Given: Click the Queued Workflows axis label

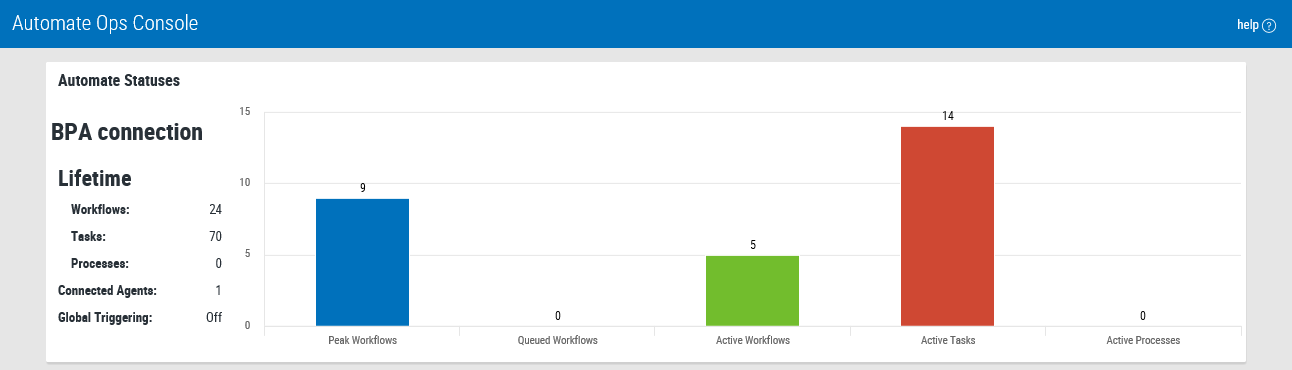Looking at the screenshot, I should (x=557, y=340).
